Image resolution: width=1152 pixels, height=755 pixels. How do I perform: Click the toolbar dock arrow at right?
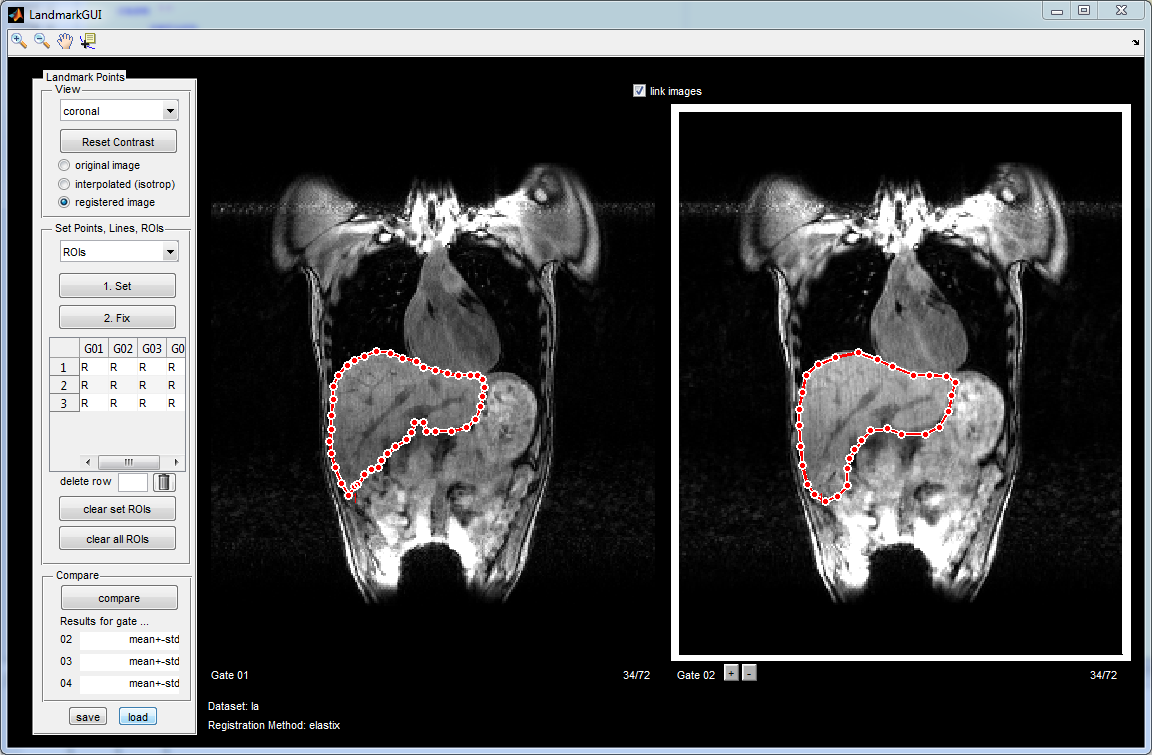[1135, 43]
